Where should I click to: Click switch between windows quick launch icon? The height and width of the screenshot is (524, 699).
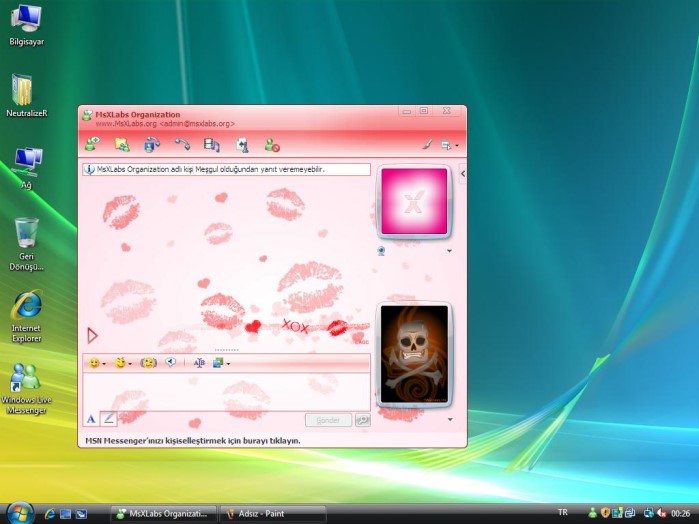[81, 514]
